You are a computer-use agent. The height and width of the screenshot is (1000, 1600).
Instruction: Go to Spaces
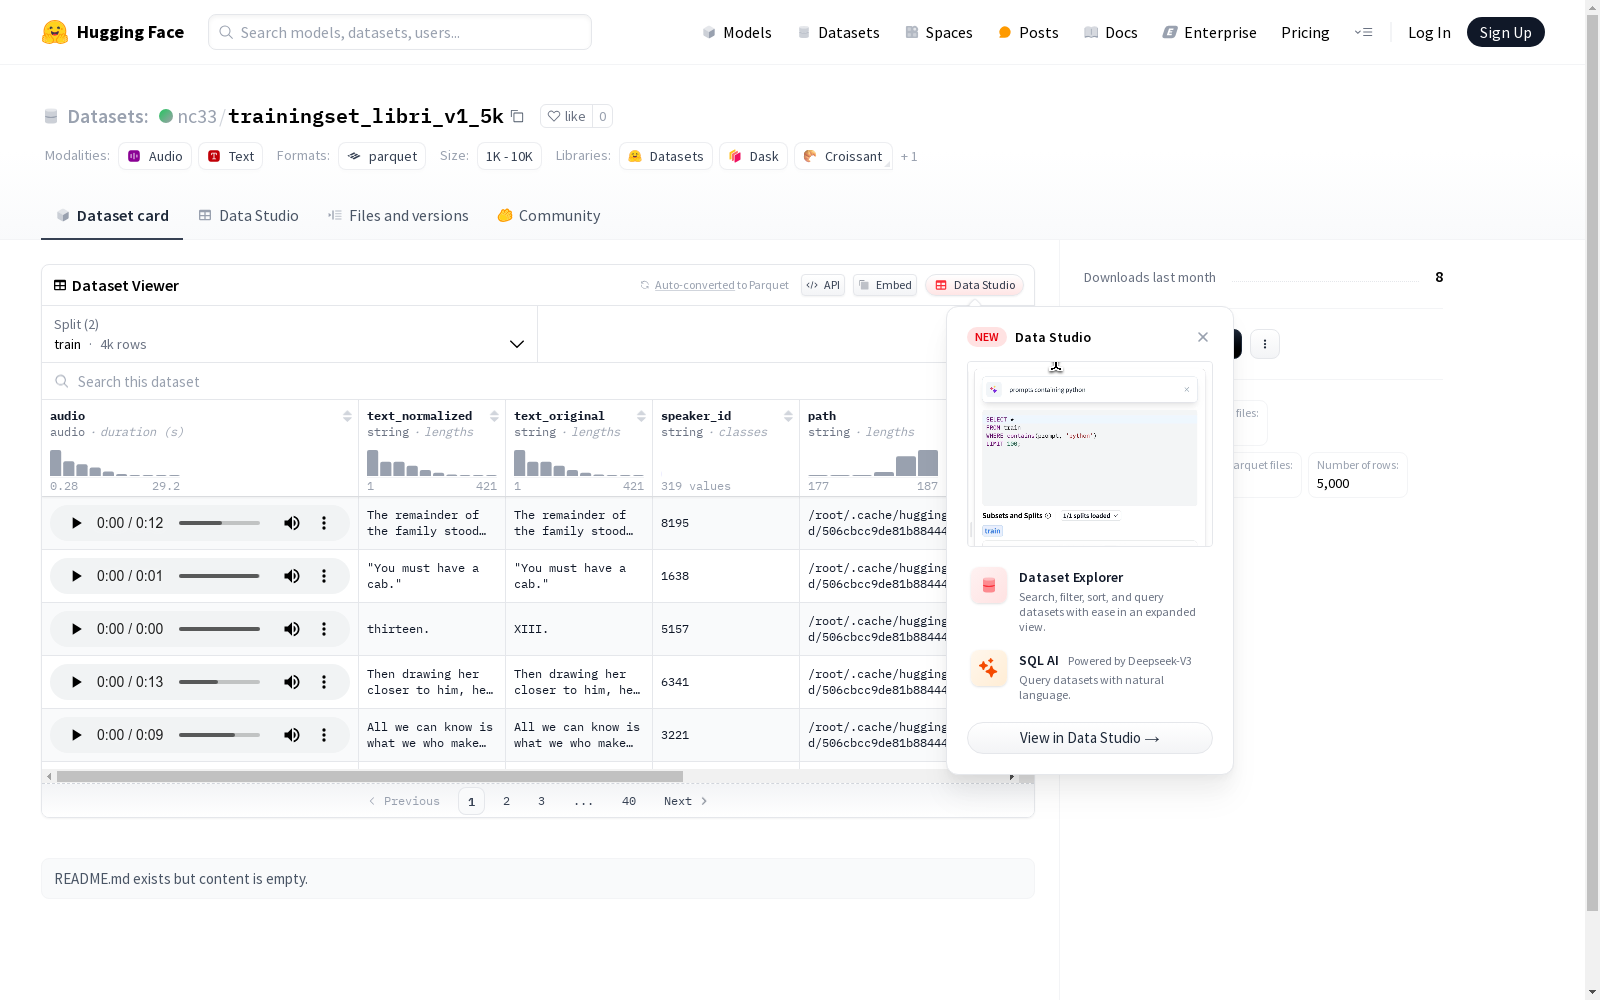tap(939, 32)
